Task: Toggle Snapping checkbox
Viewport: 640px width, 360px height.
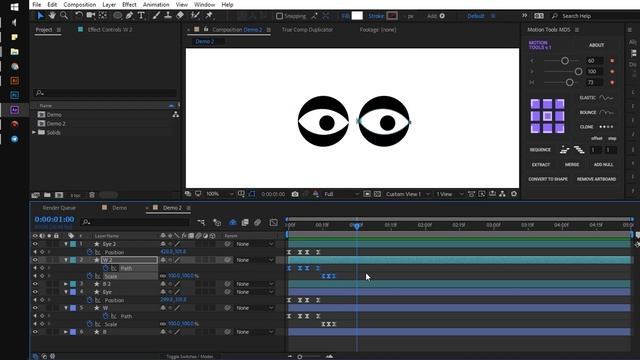Action: point(280,16)
